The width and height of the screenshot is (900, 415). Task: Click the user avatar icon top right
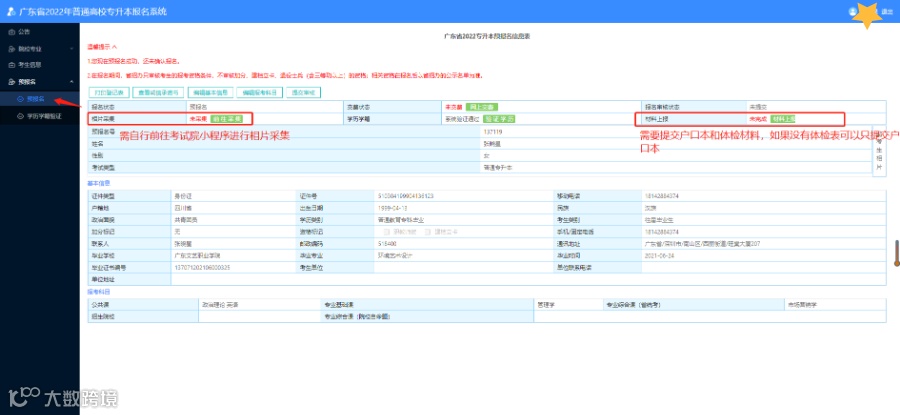click(x=852, y=11)
